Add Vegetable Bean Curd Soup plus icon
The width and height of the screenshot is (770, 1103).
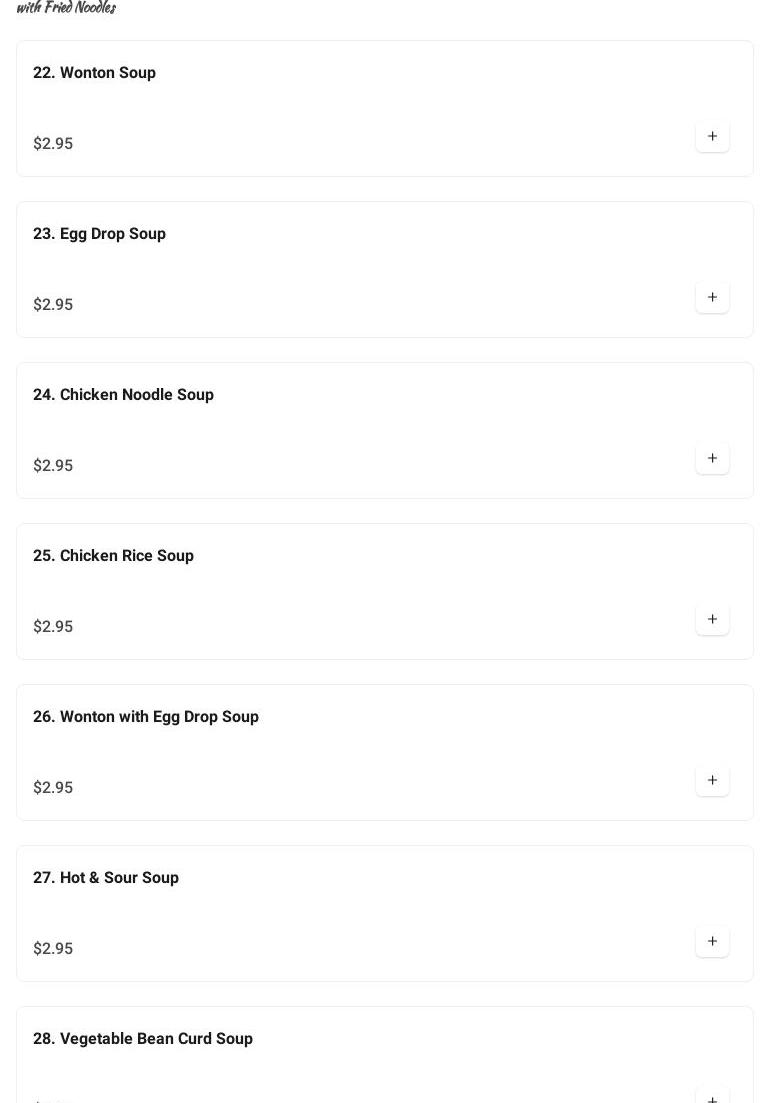(712, 1096)
